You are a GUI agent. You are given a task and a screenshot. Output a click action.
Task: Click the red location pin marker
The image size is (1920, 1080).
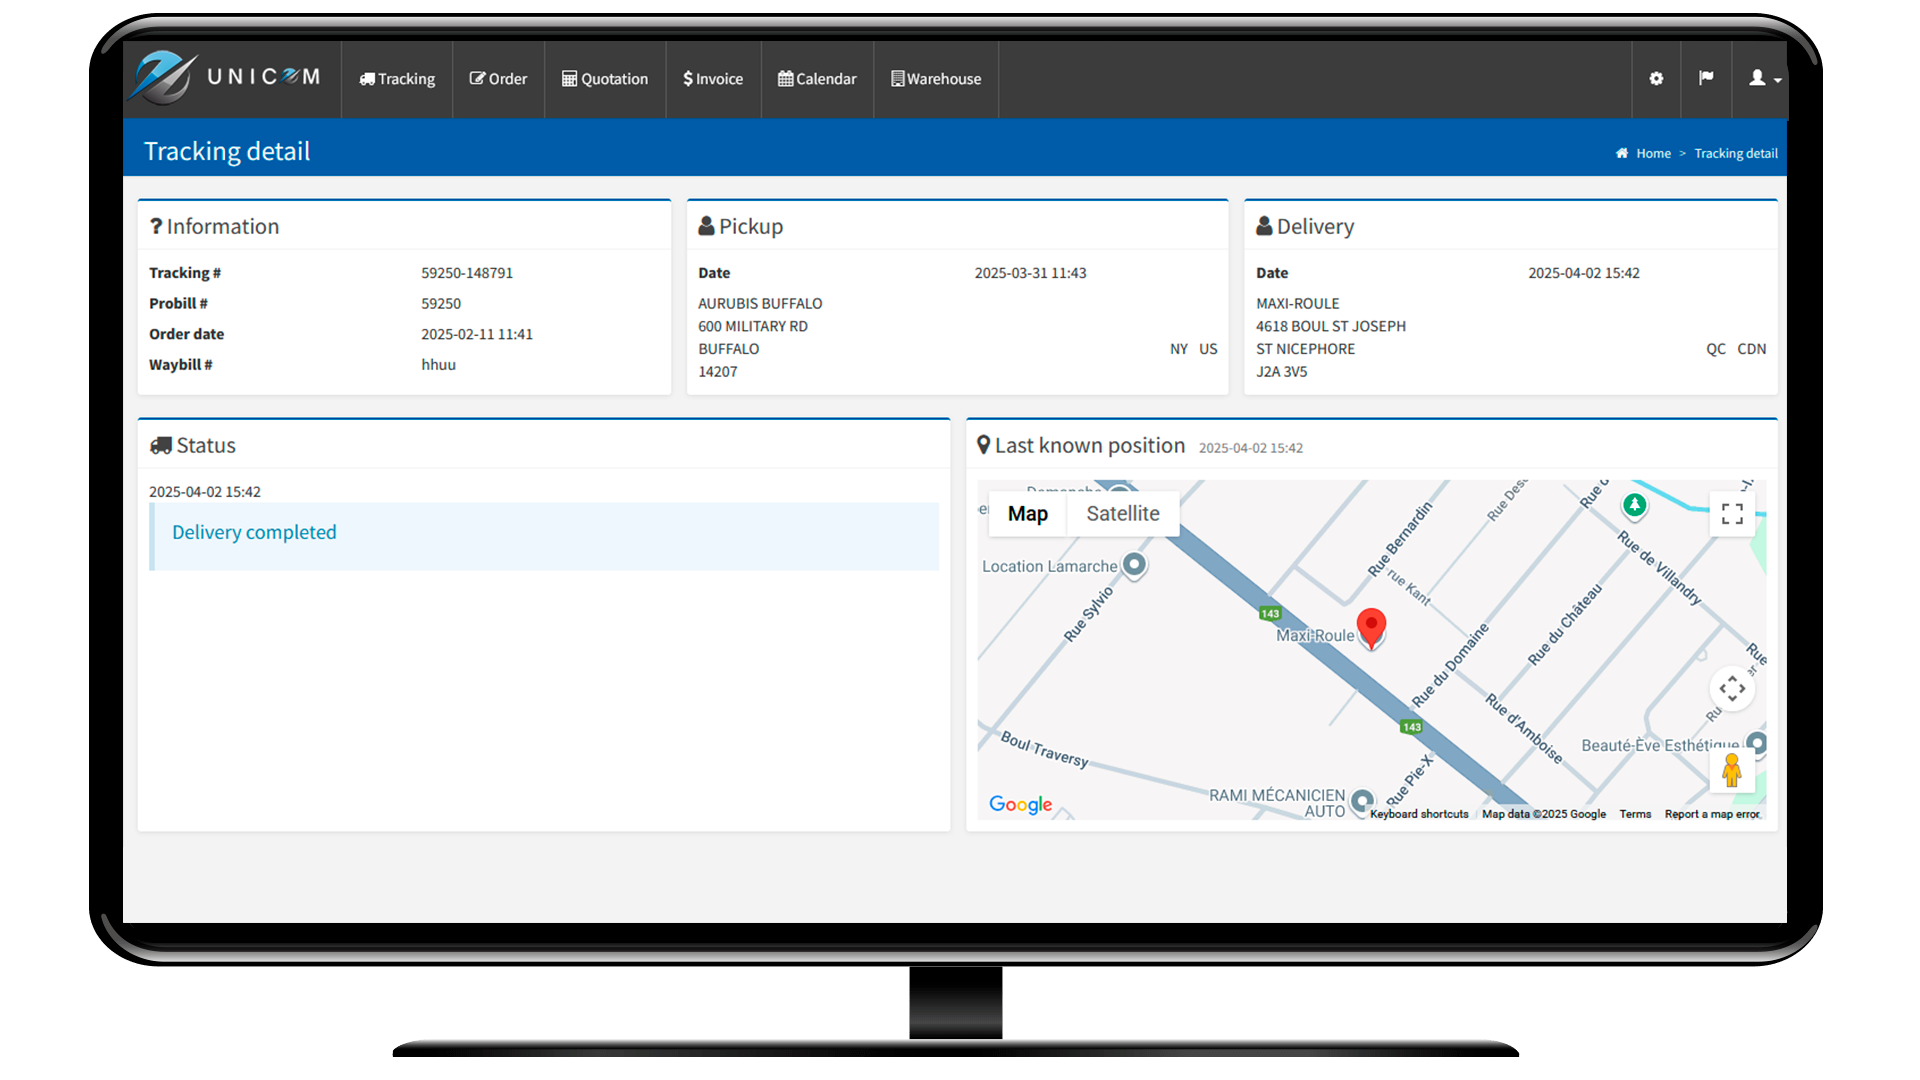1371,627
